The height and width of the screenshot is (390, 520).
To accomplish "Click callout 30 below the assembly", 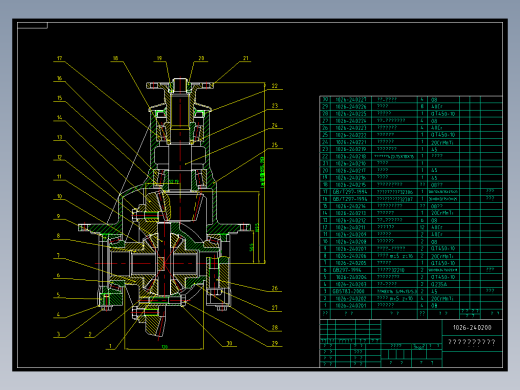I will tap(230, 343).
